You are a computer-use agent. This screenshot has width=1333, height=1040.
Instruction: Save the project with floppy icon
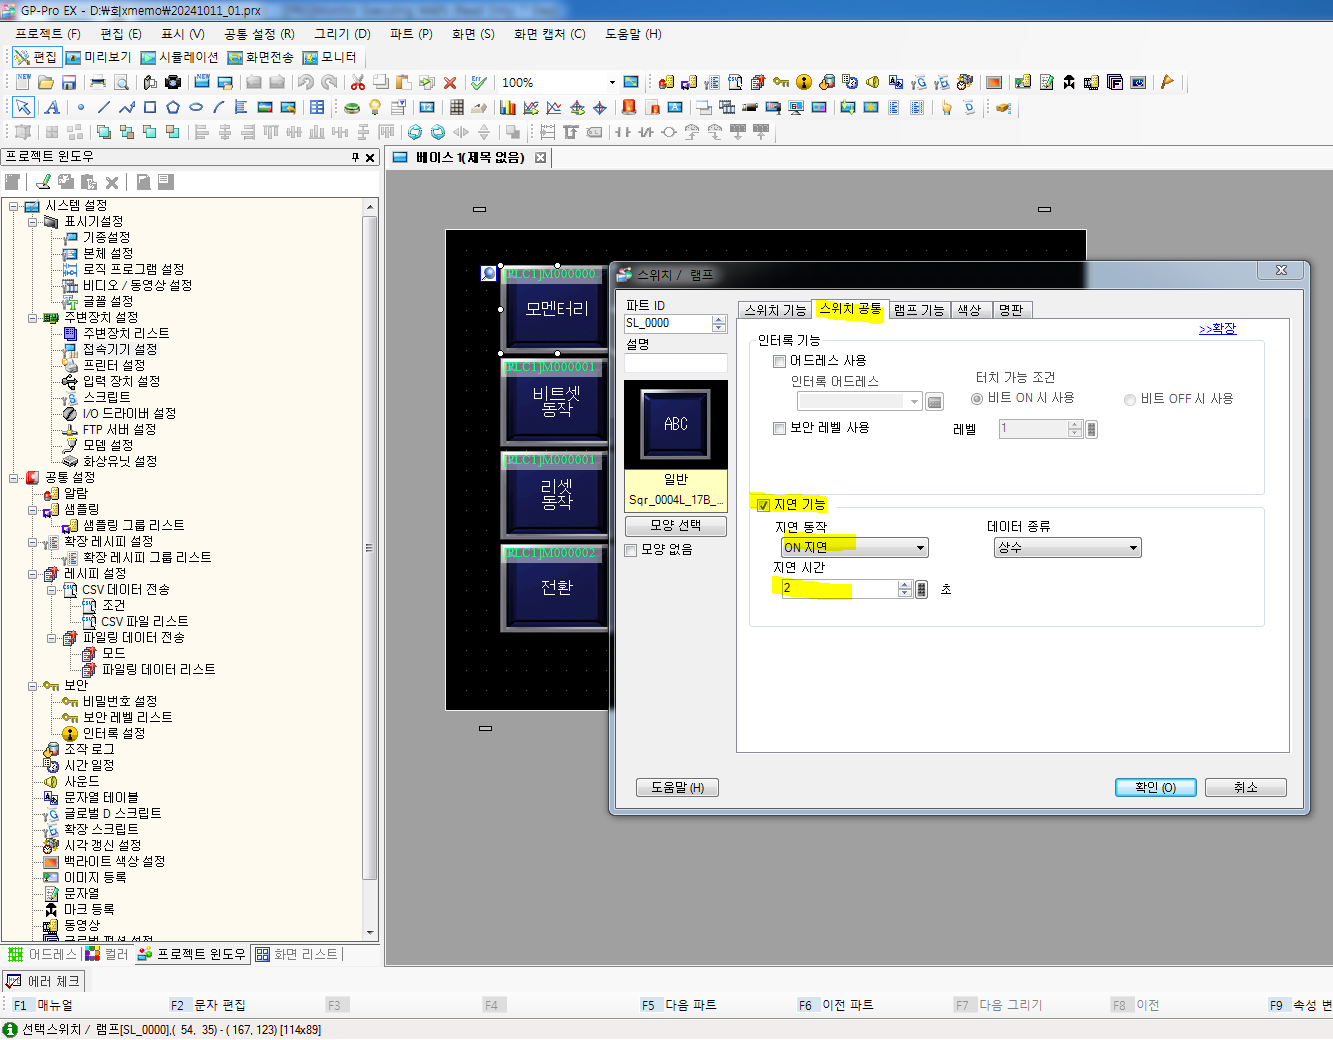(x=69, y=82)
